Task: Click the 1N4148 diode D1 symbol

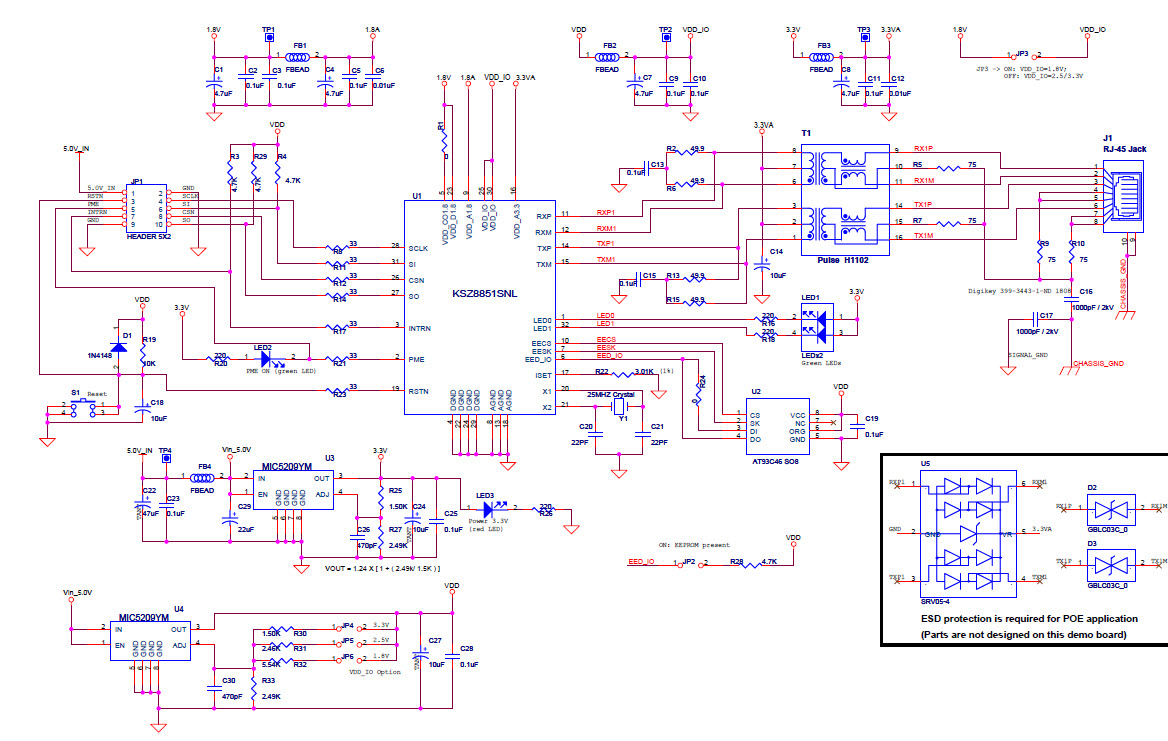Action: click(120, 345)
